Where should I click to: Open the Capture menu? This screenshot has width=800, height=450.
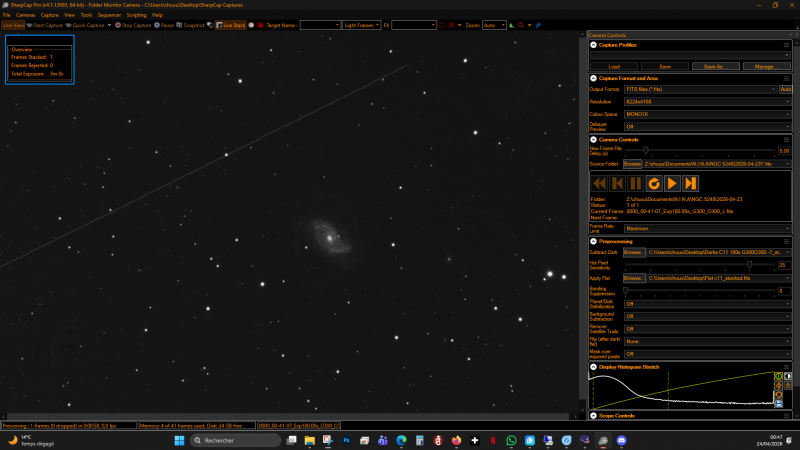click(49, 15)
